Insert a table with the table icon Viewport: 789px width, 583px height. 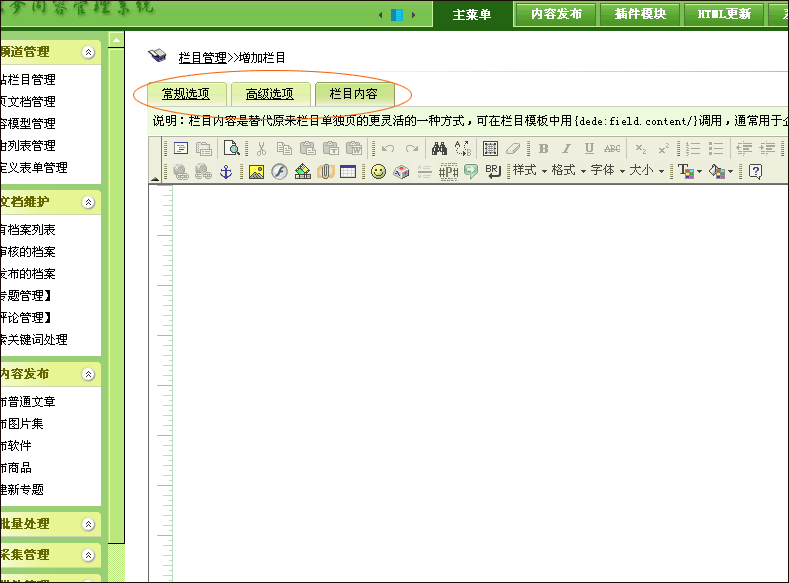point(348,171)
